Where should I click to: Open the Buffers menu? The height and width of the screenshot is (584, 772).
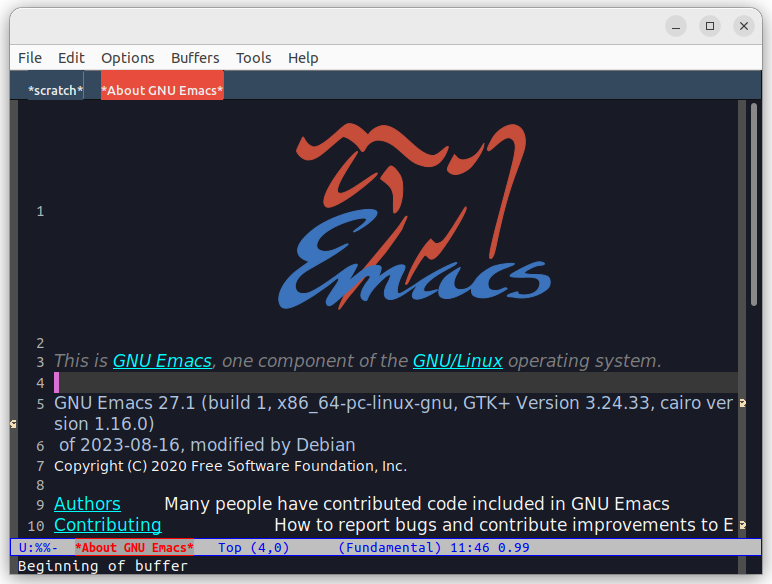point(195,58)
